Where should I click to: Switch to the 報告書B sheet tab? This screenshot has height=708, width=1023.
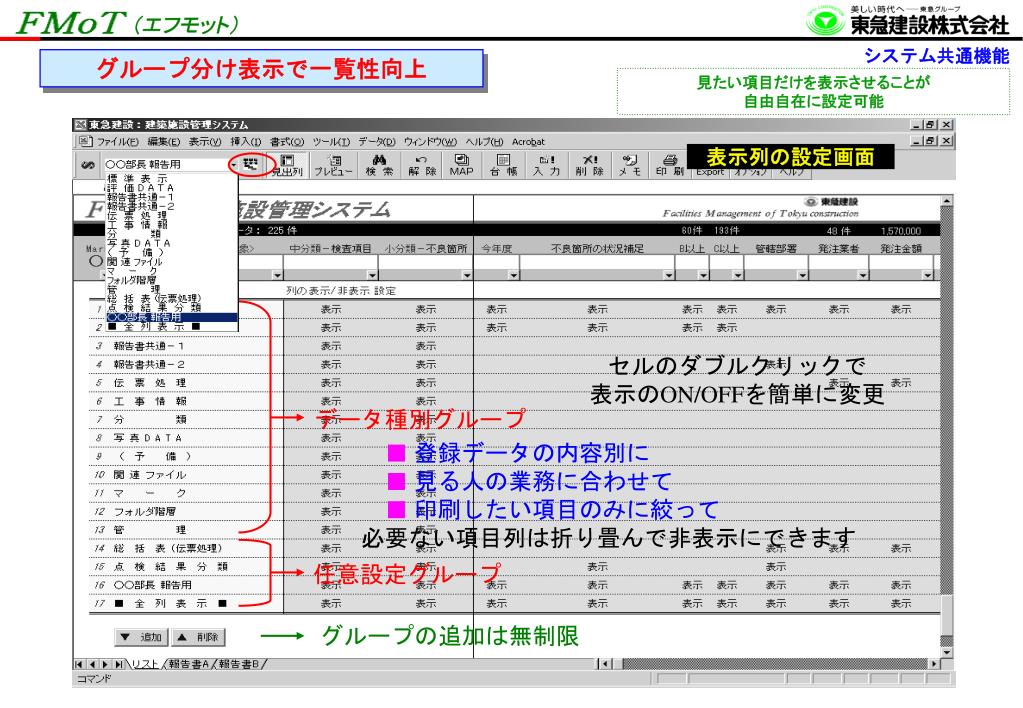click(239, 664)
